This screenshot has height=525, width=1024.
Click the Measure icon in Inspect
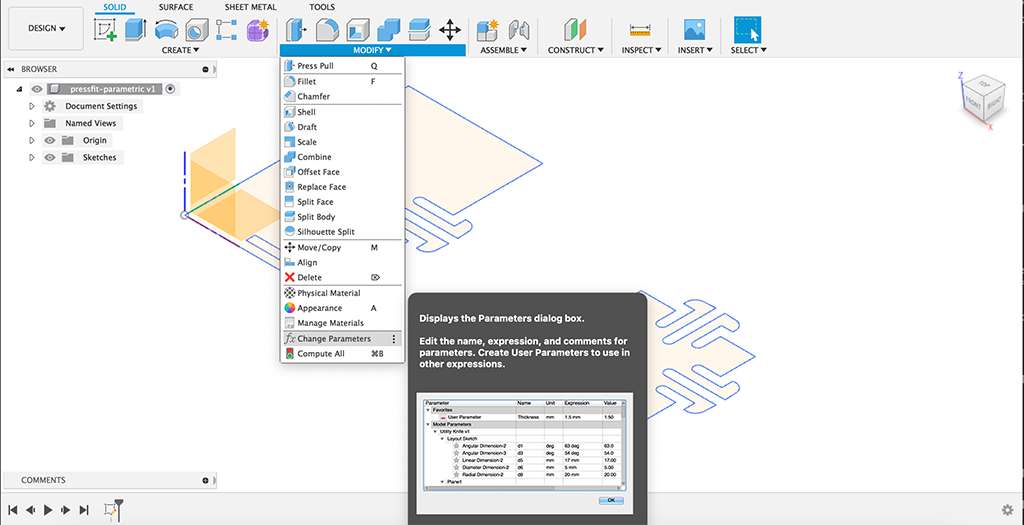coord(640,30)
